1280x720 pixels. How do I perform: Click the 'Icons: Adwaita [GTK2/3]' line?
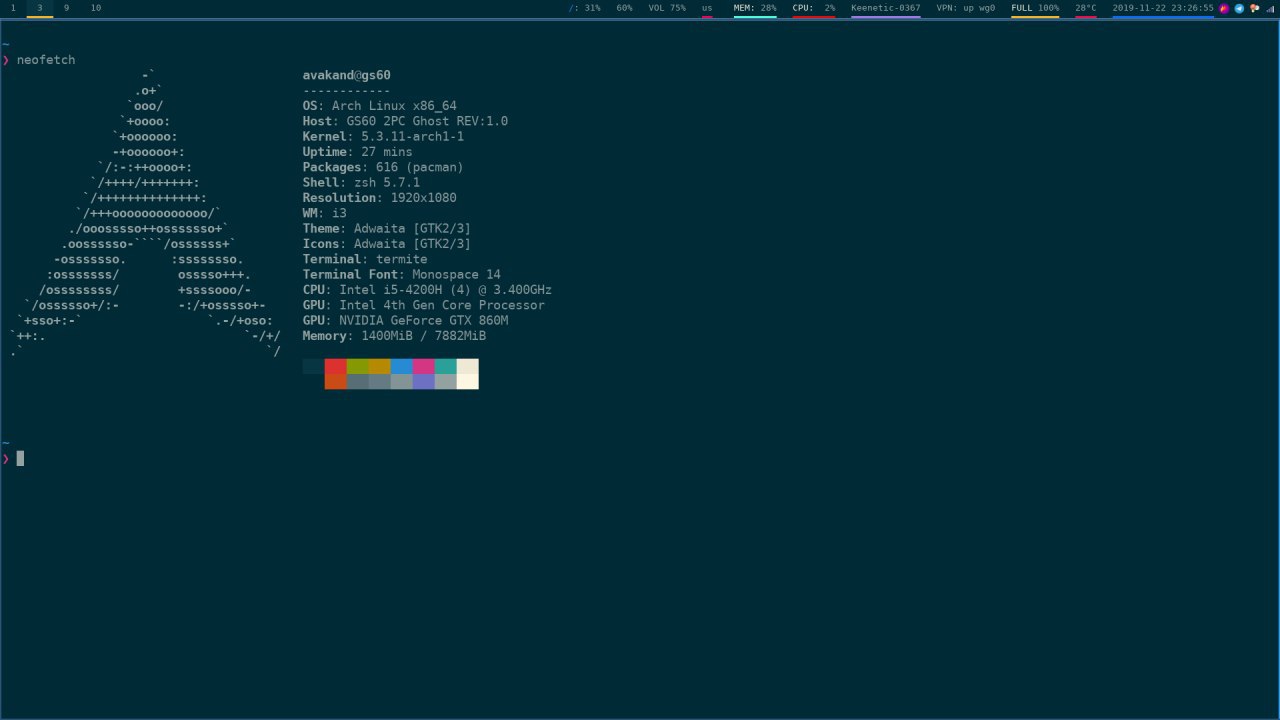tap(387, 244)
